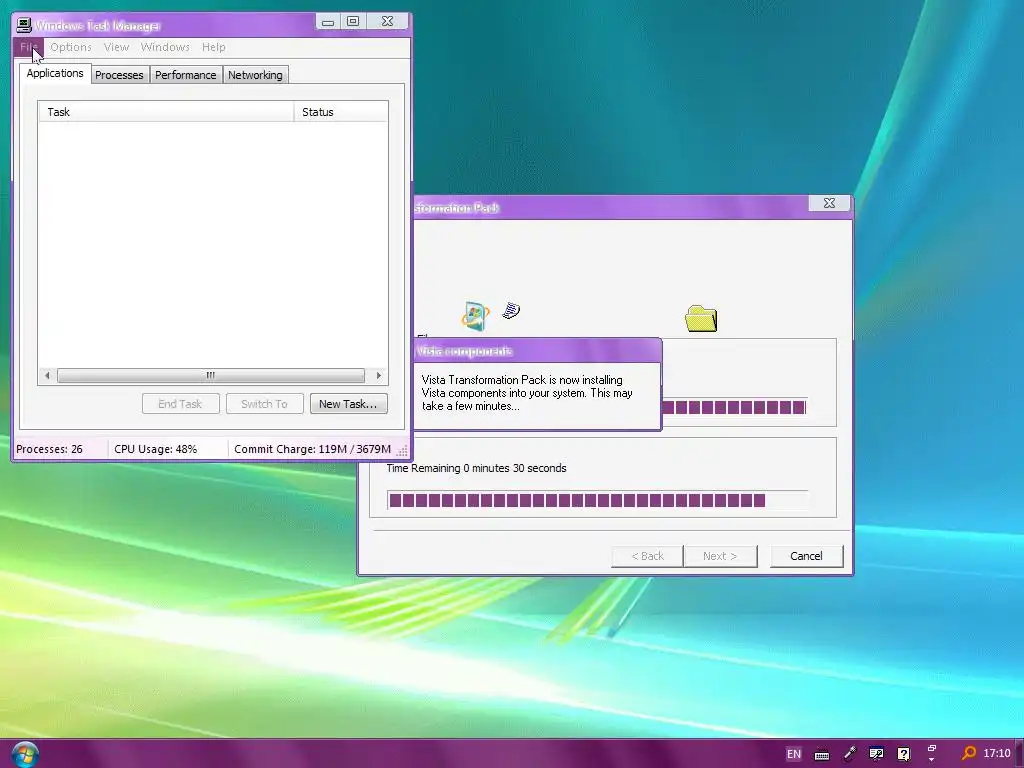The height and width of the screenshot is (768, 1024).
Task: Click the Next > button in installer
Action: pyautogui.click(x=720, y=556)
